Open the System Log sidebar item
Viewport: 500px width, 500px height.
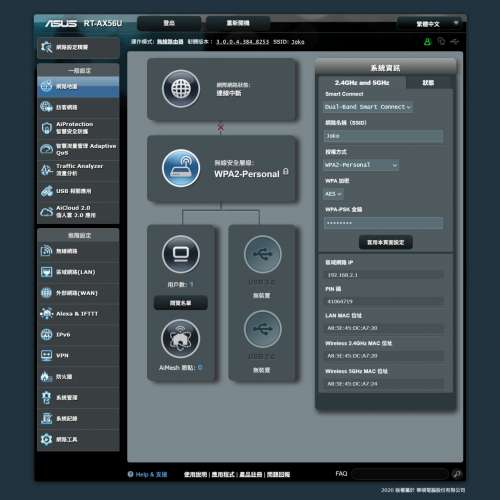pos(78,419)
